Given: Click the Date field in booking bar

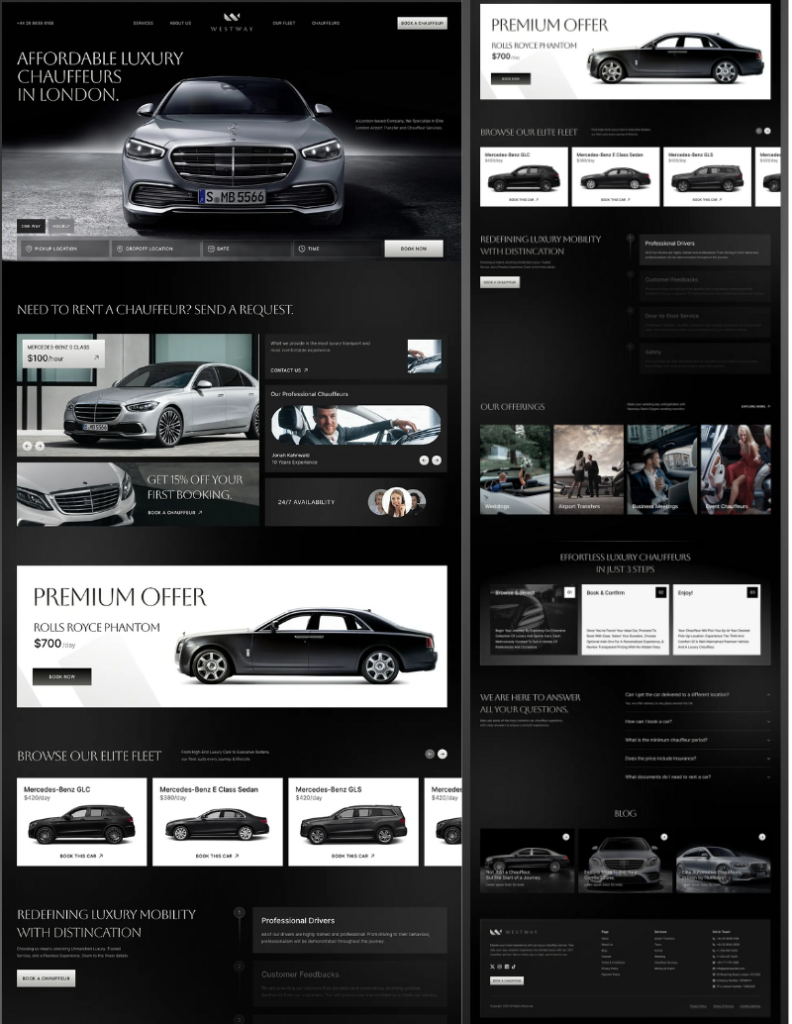Looking at the screenshot, I should [247, 249].
